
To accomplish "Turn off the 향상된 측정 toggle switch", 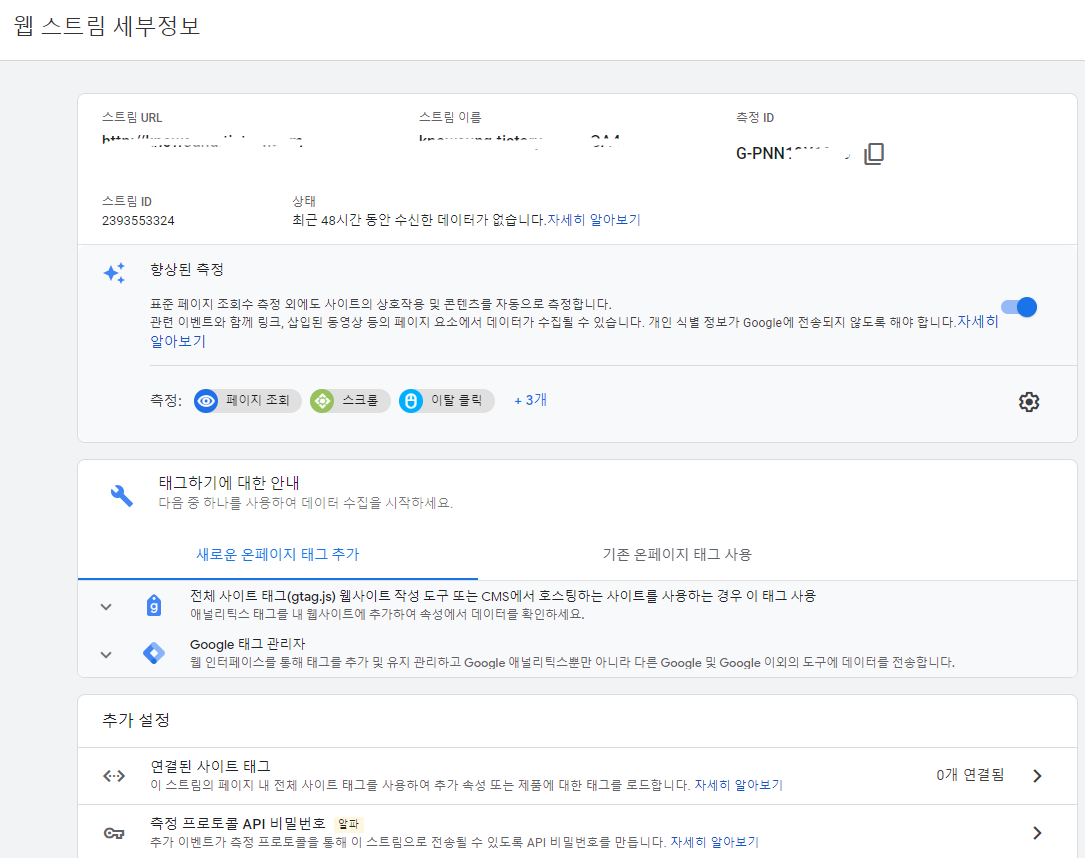I will [x=1019, y=307].
